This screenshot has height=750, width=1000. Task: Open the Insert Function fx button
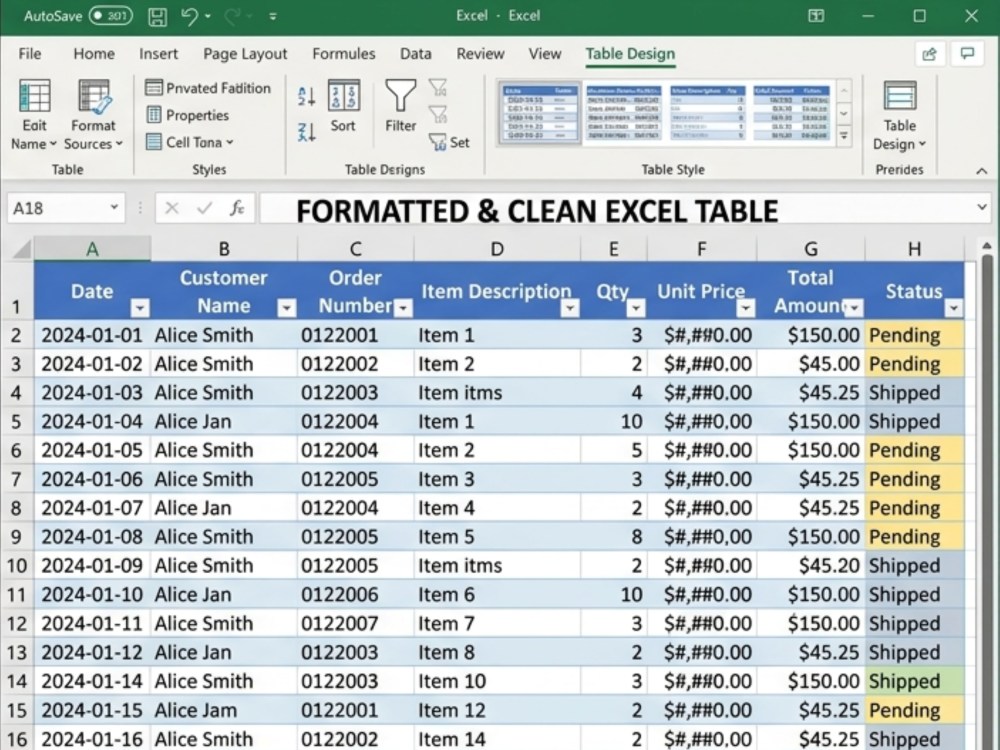pyautogui.click(x=237, y=208)
